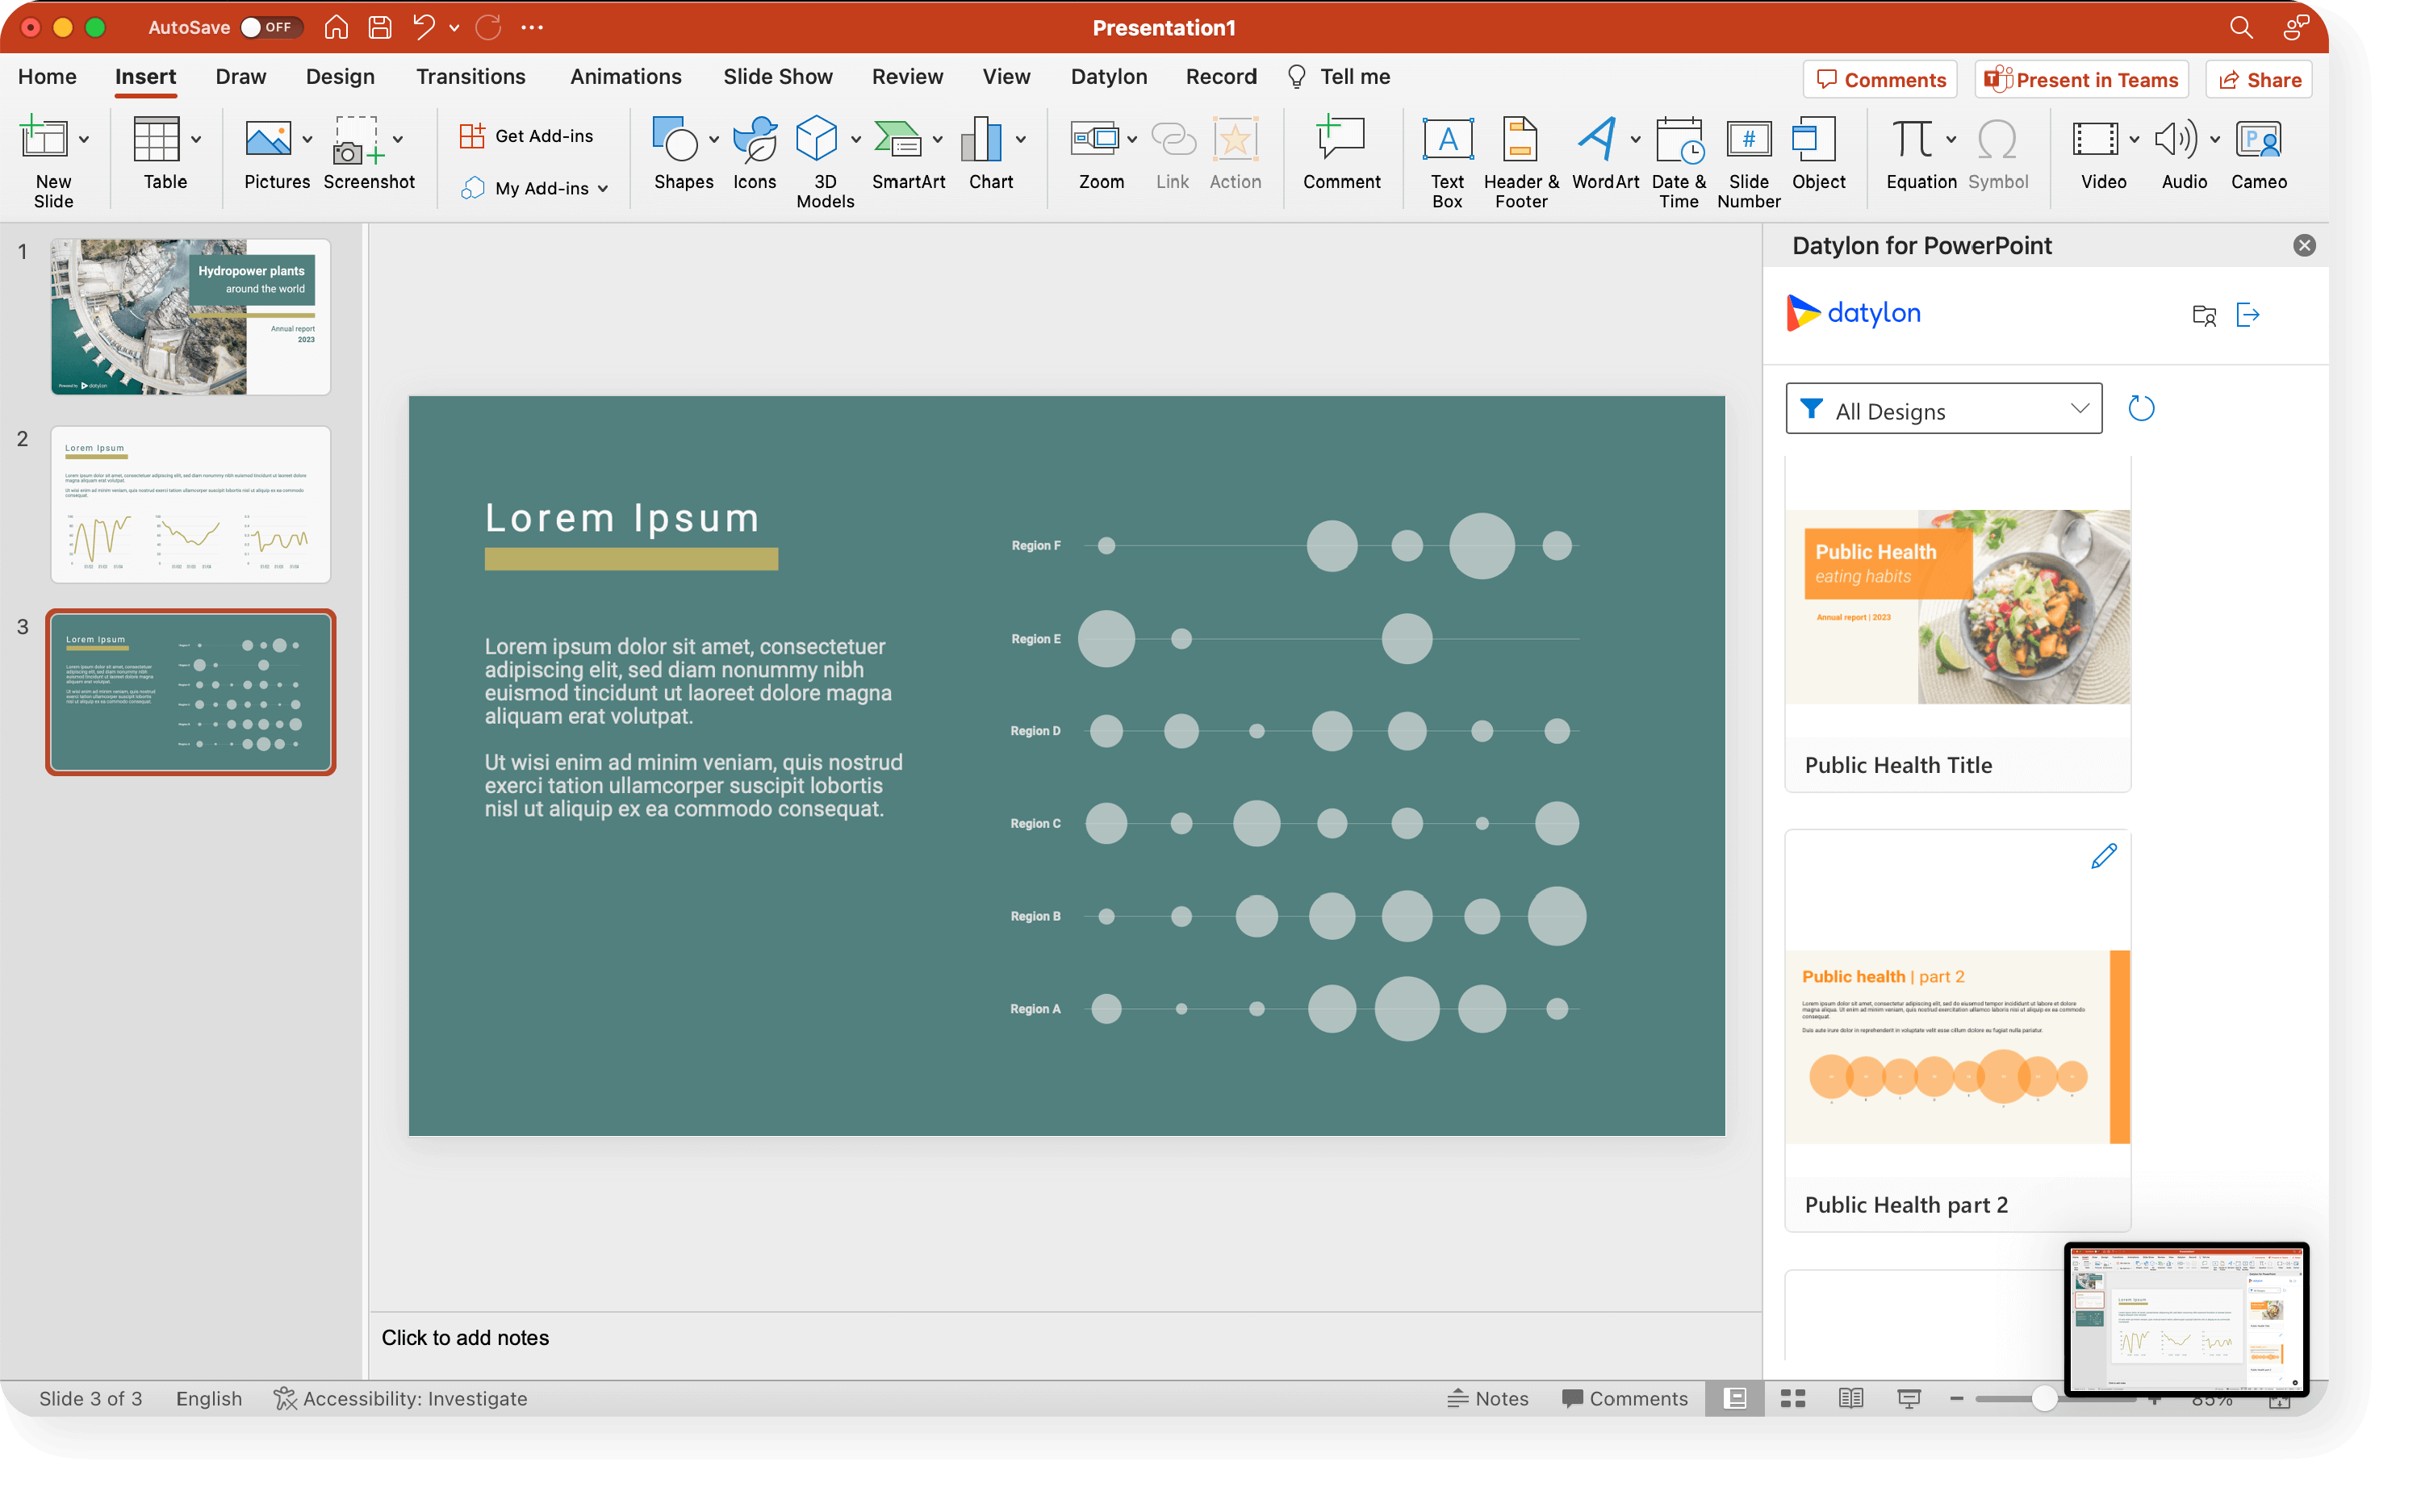Click the Insert menu tab
The width and height of the screenshot is (2421, 1512).
click(144, 77)
